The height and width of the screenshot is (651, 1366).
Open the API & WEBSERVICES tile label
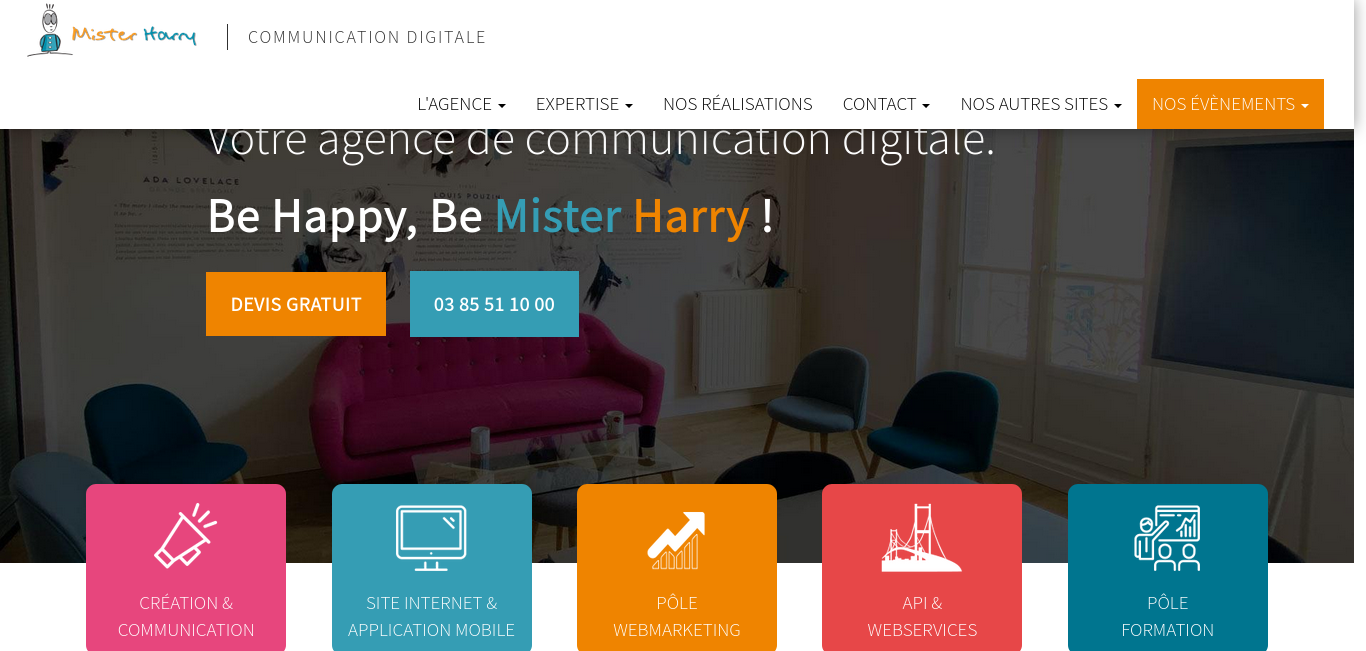click(x=922, y=616)
